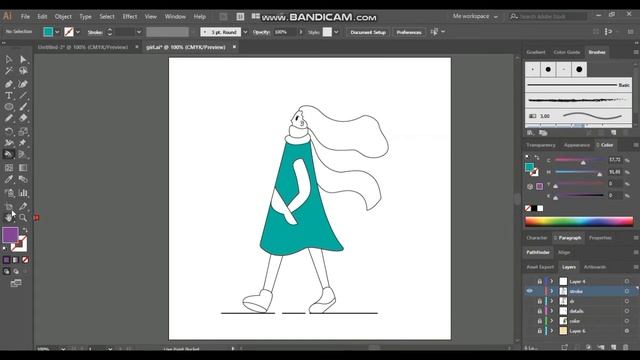Click delete selection trash icon in Layers panel

(x=625, y=347)
